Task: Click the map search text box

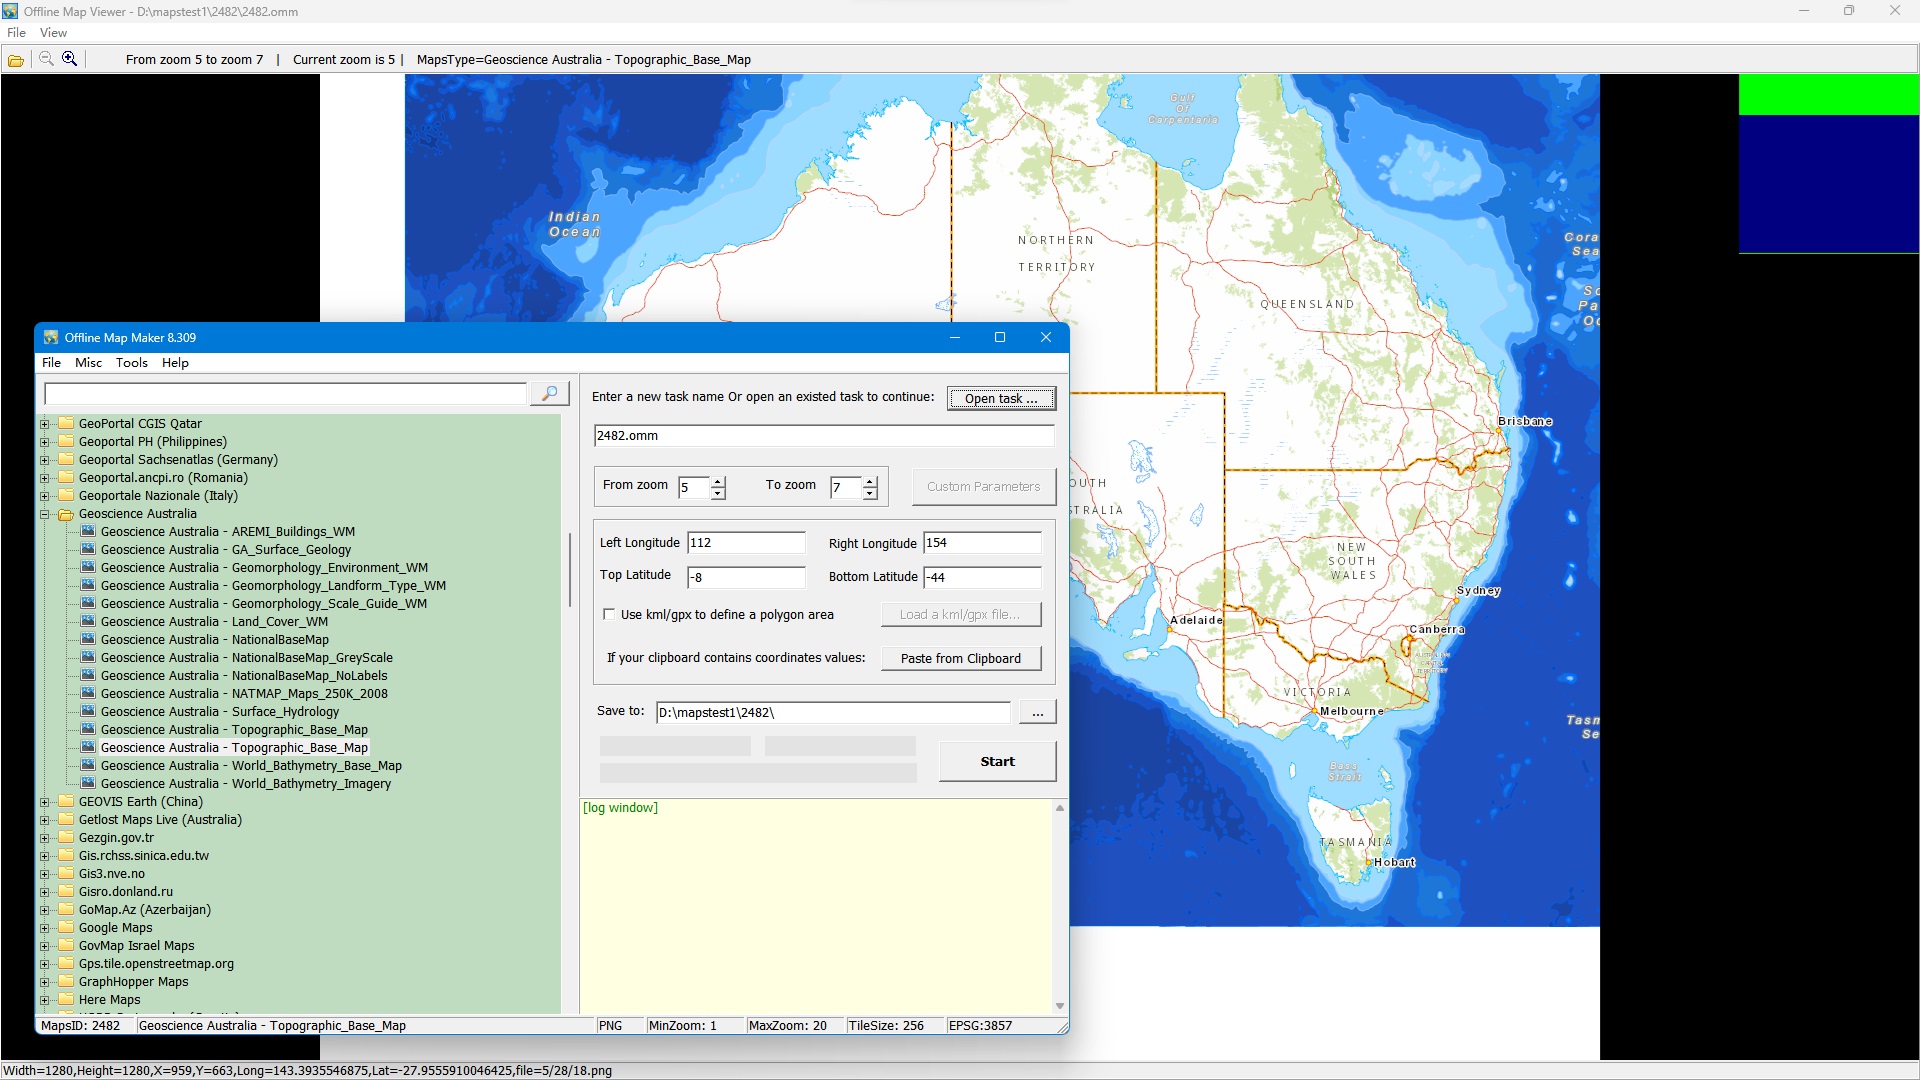Action: (285, 394)
